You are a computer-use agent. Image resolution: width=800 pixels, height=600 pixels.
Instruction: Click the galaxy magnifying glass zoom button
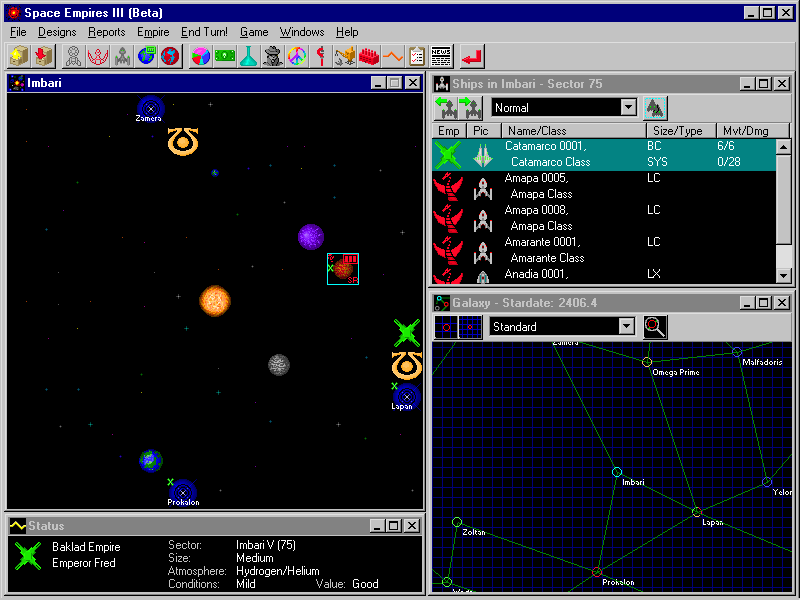(x=655, y=327)
